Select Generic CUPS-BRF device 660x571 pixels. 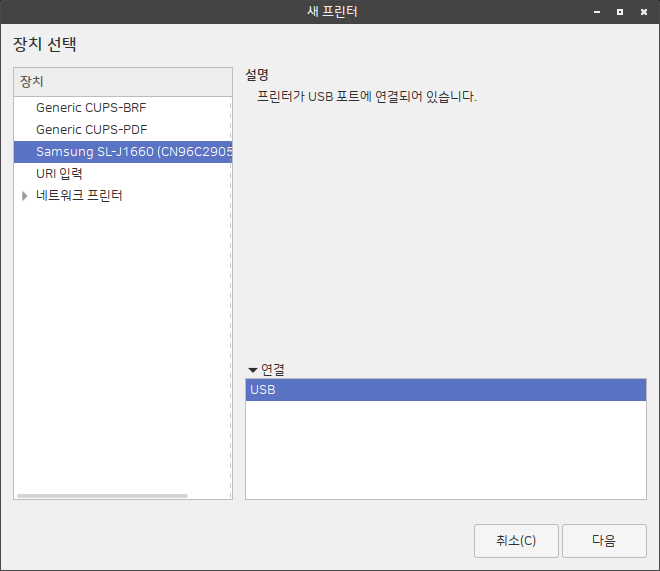point(91,107)
